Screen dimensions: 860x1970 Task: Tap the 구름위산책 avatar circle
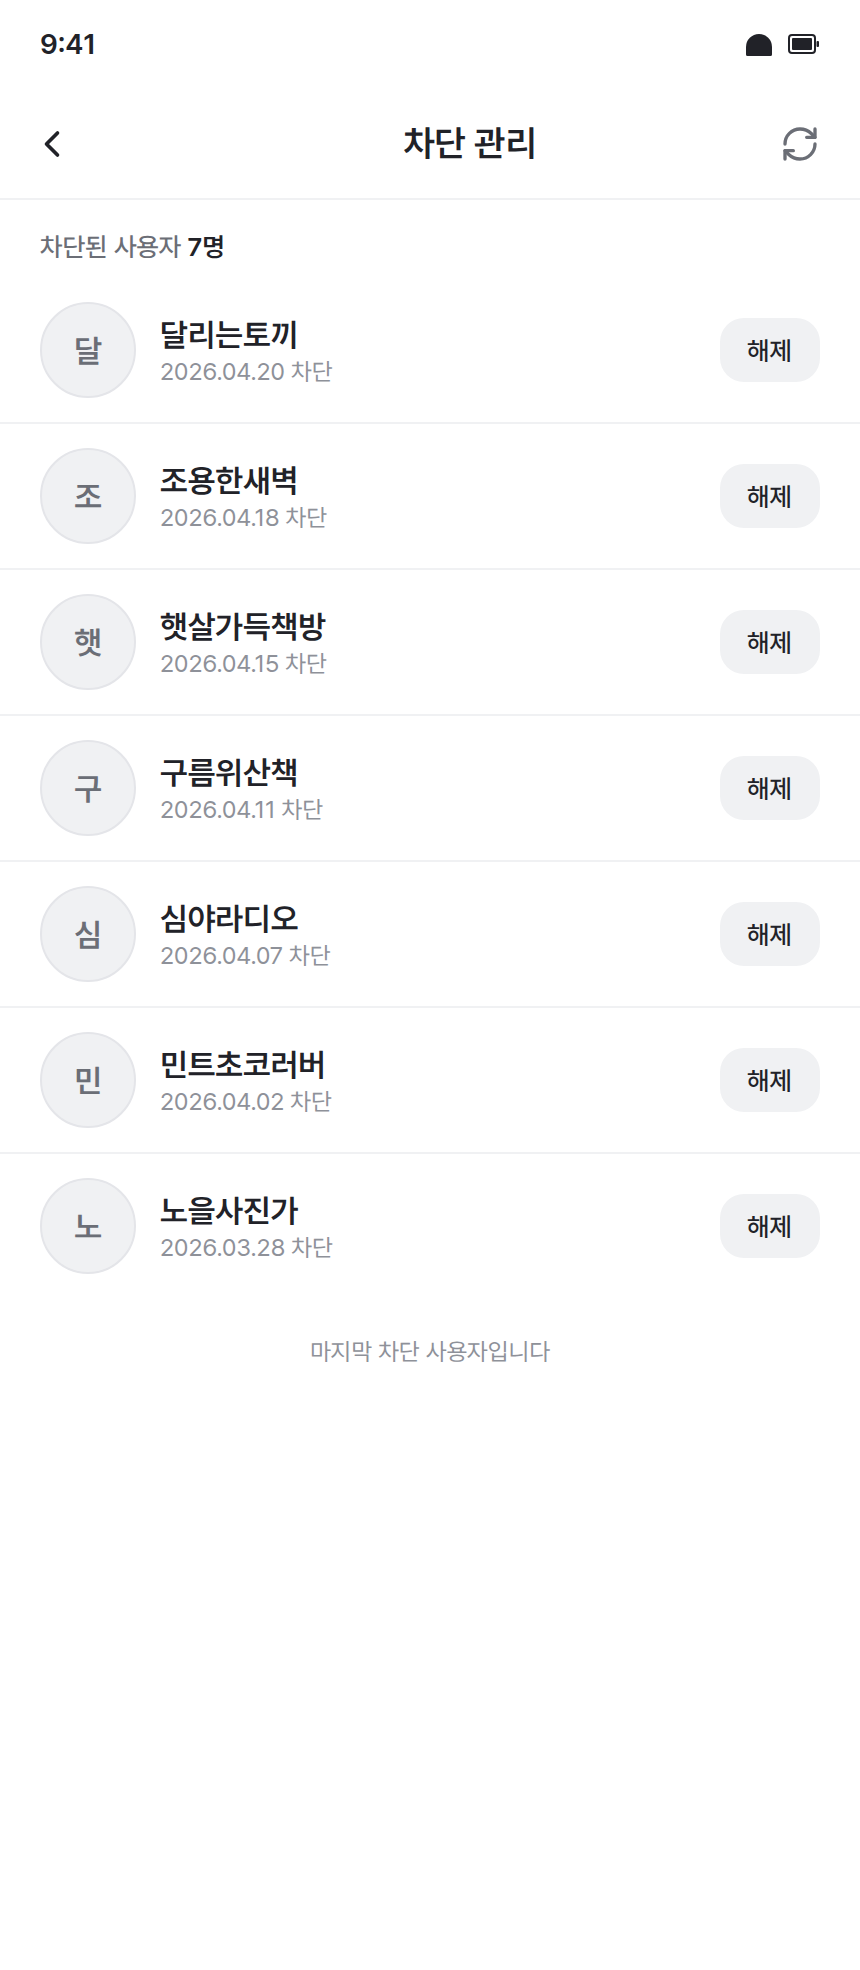click(88, 788)
